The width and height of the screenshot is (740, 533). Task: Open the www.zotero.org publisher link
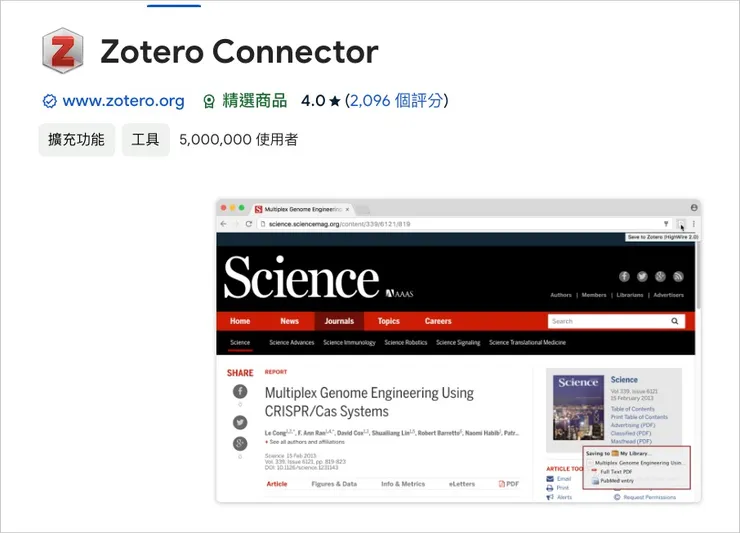click(123, 101)
